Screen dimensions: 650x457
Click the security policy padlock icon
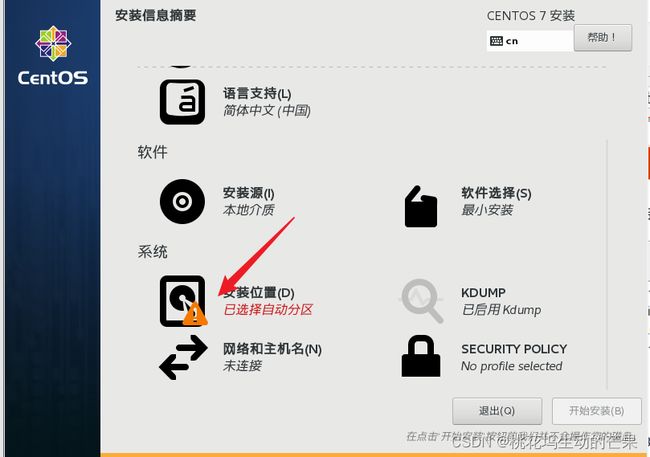(421, 356)
